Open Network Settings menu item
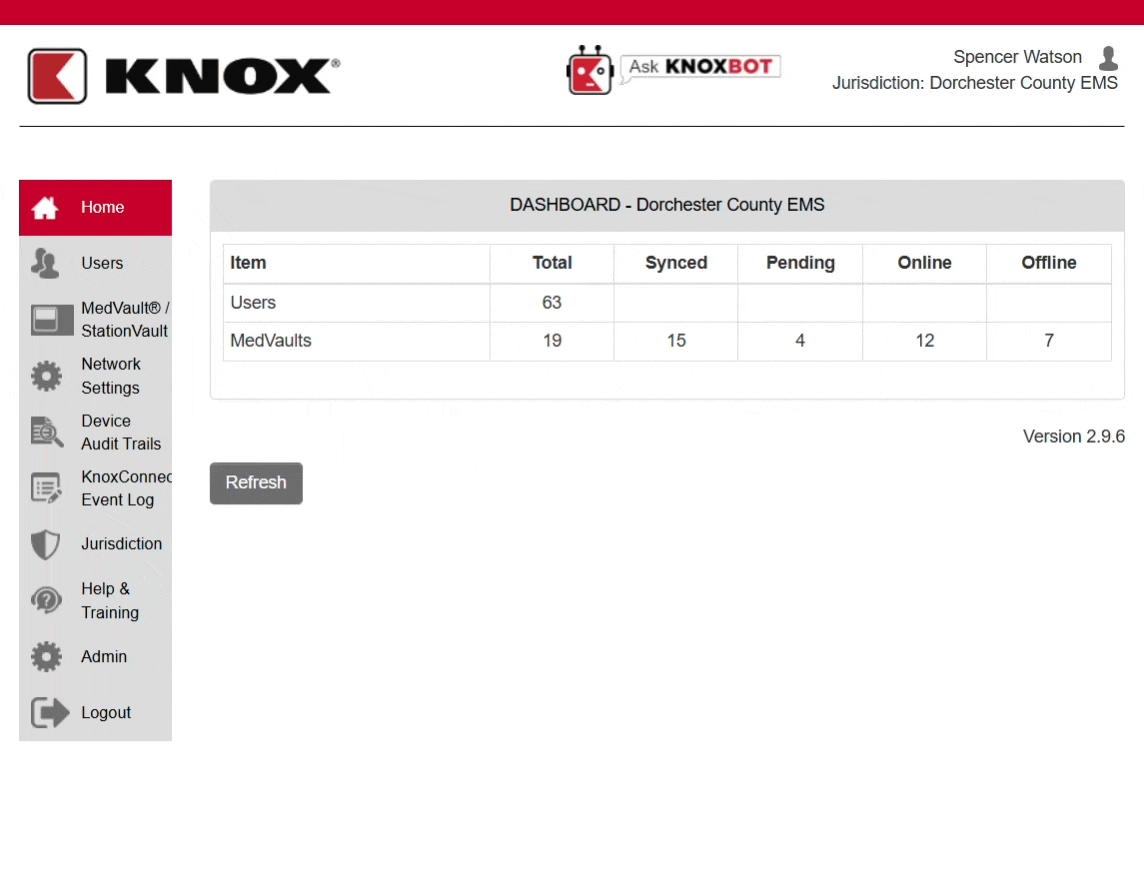 (96, 376)
